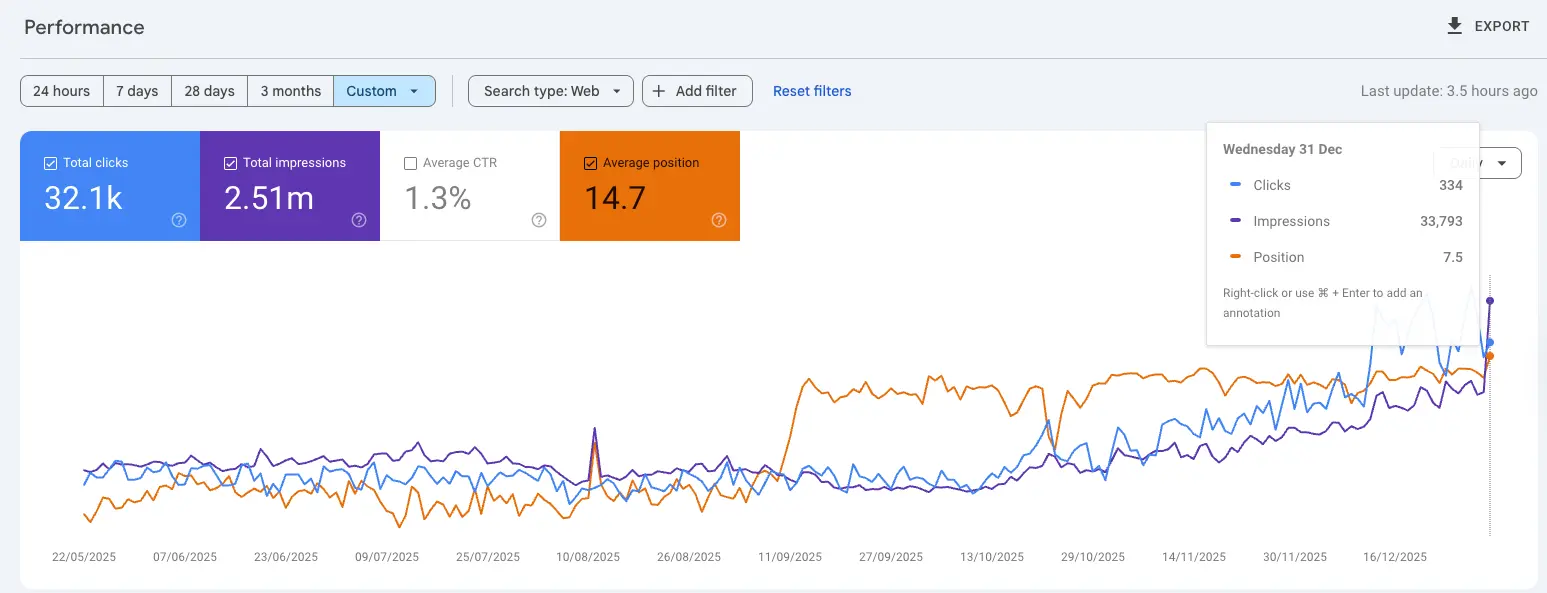Viewport: 1547px width, 593px height.
Task: Toggle the Total clicks checkbox
Action: pos(51,163)
